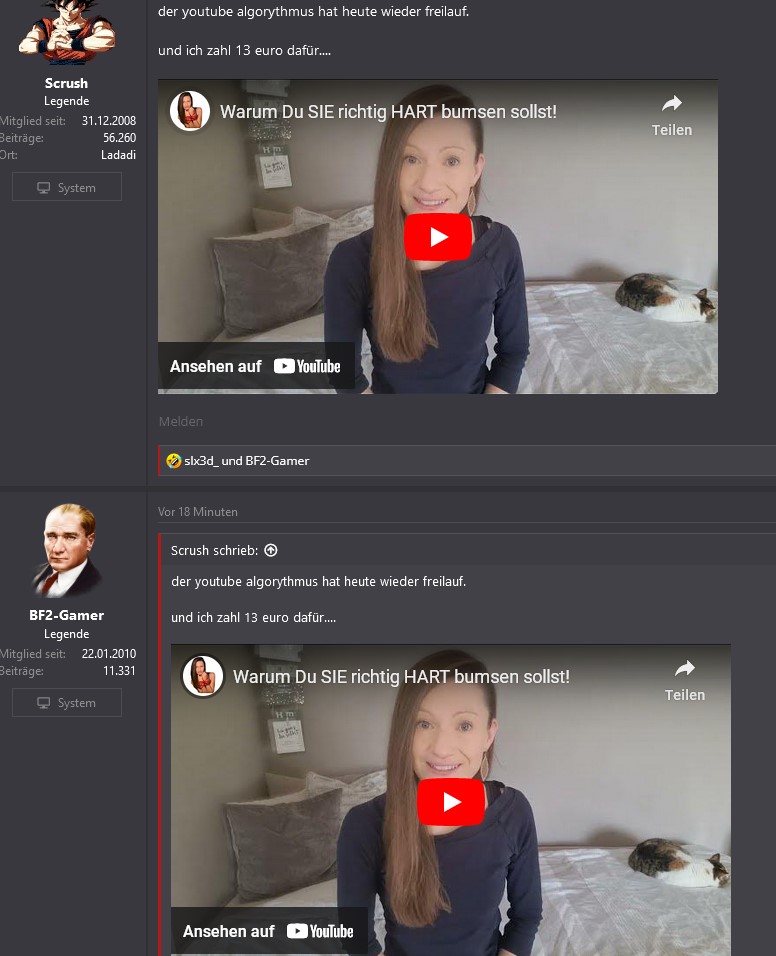
Task: Click BF2-Gamer's post count 11.331
Action: pos(119,671)
